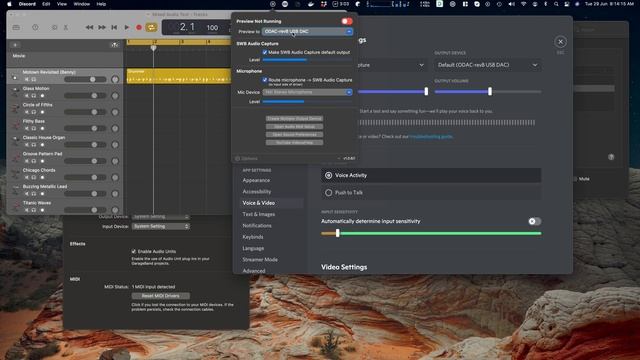Click the Chicago Chords pan knob

pos(115,177)
